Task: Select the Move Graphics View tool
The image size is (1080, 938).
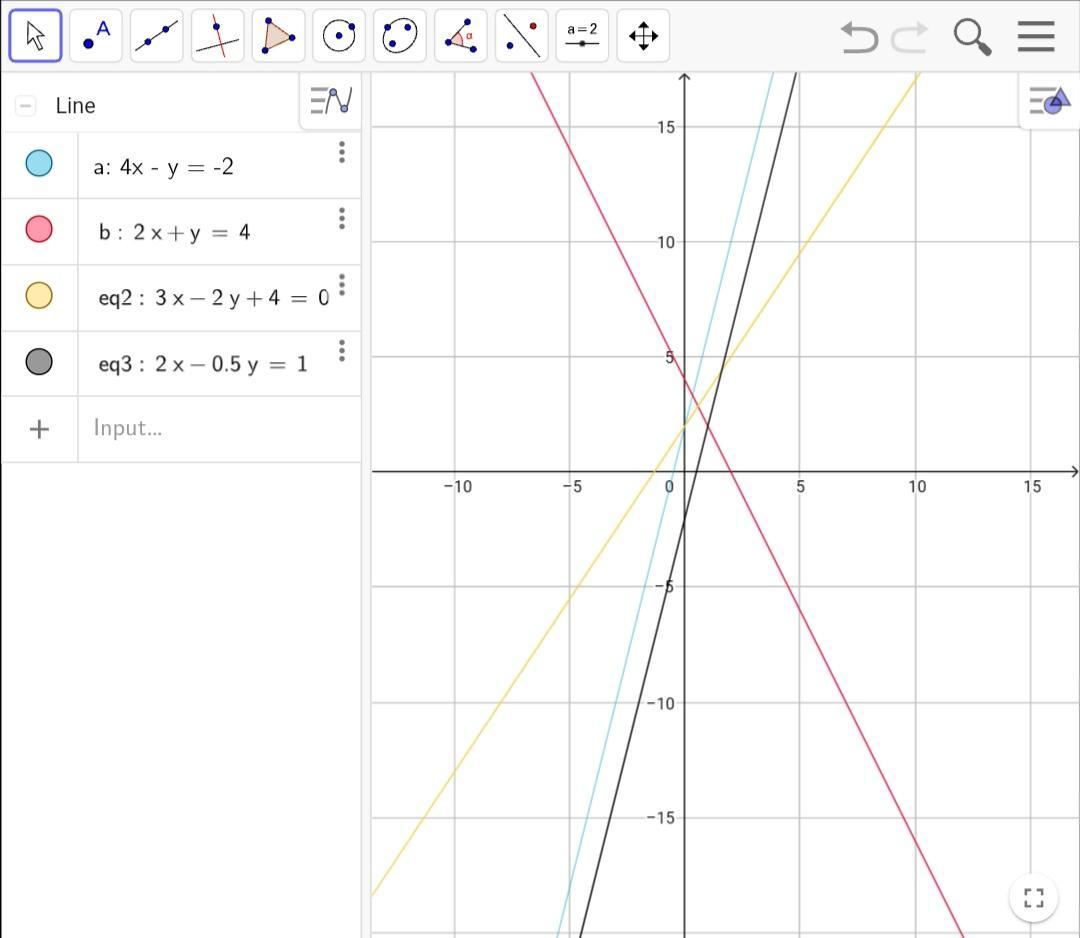Action: click(x=643, y=36)
